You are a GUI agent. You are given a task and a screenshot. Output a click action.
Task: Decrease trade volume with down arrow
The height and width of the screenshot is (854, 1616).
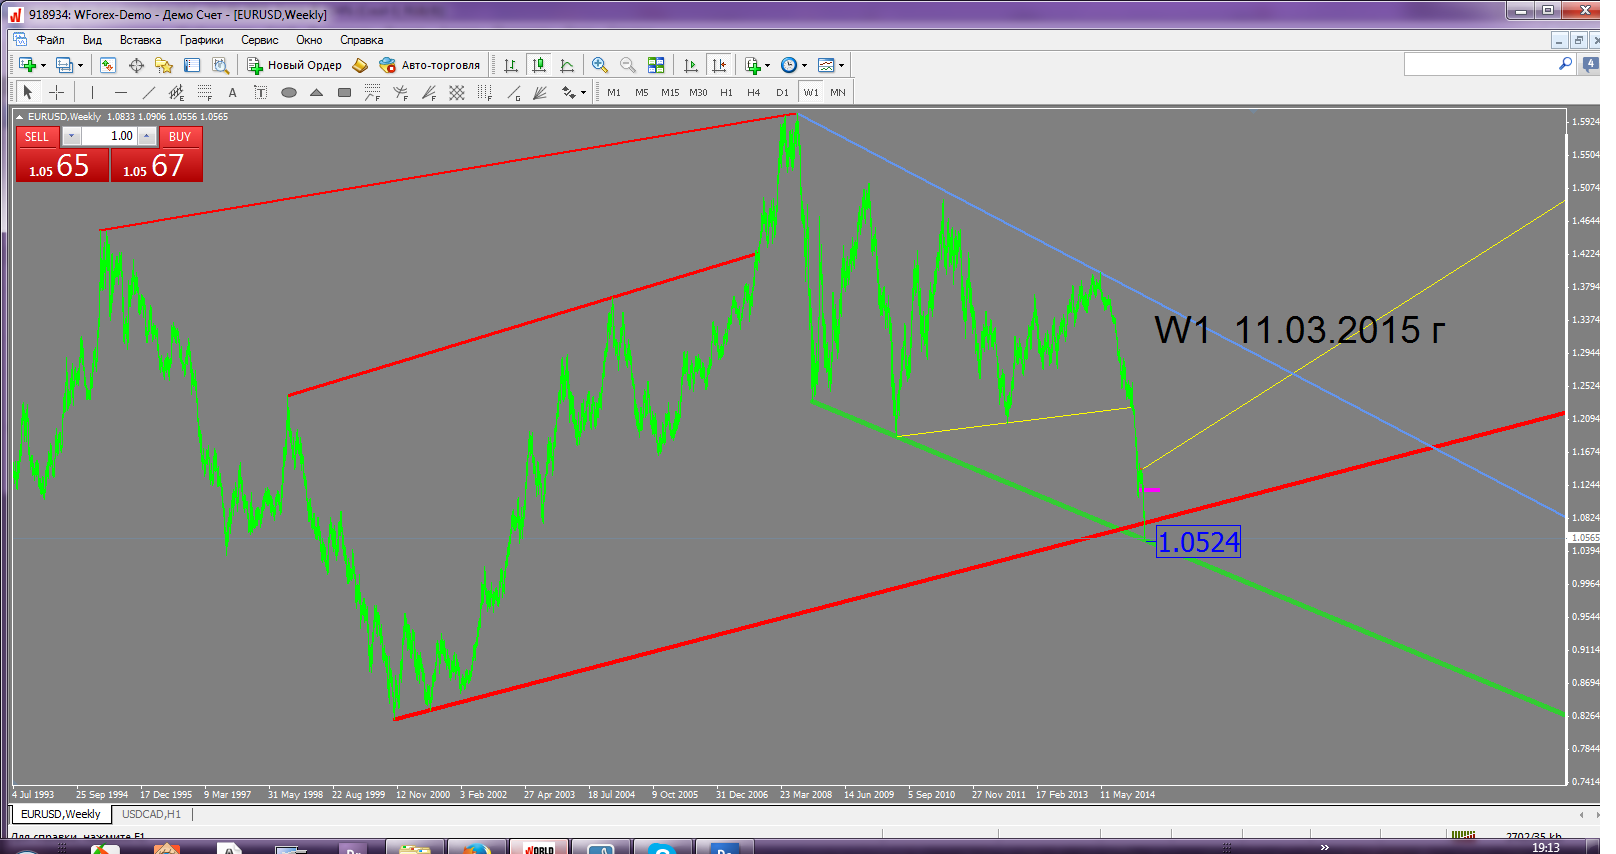[x=71, y=136]
